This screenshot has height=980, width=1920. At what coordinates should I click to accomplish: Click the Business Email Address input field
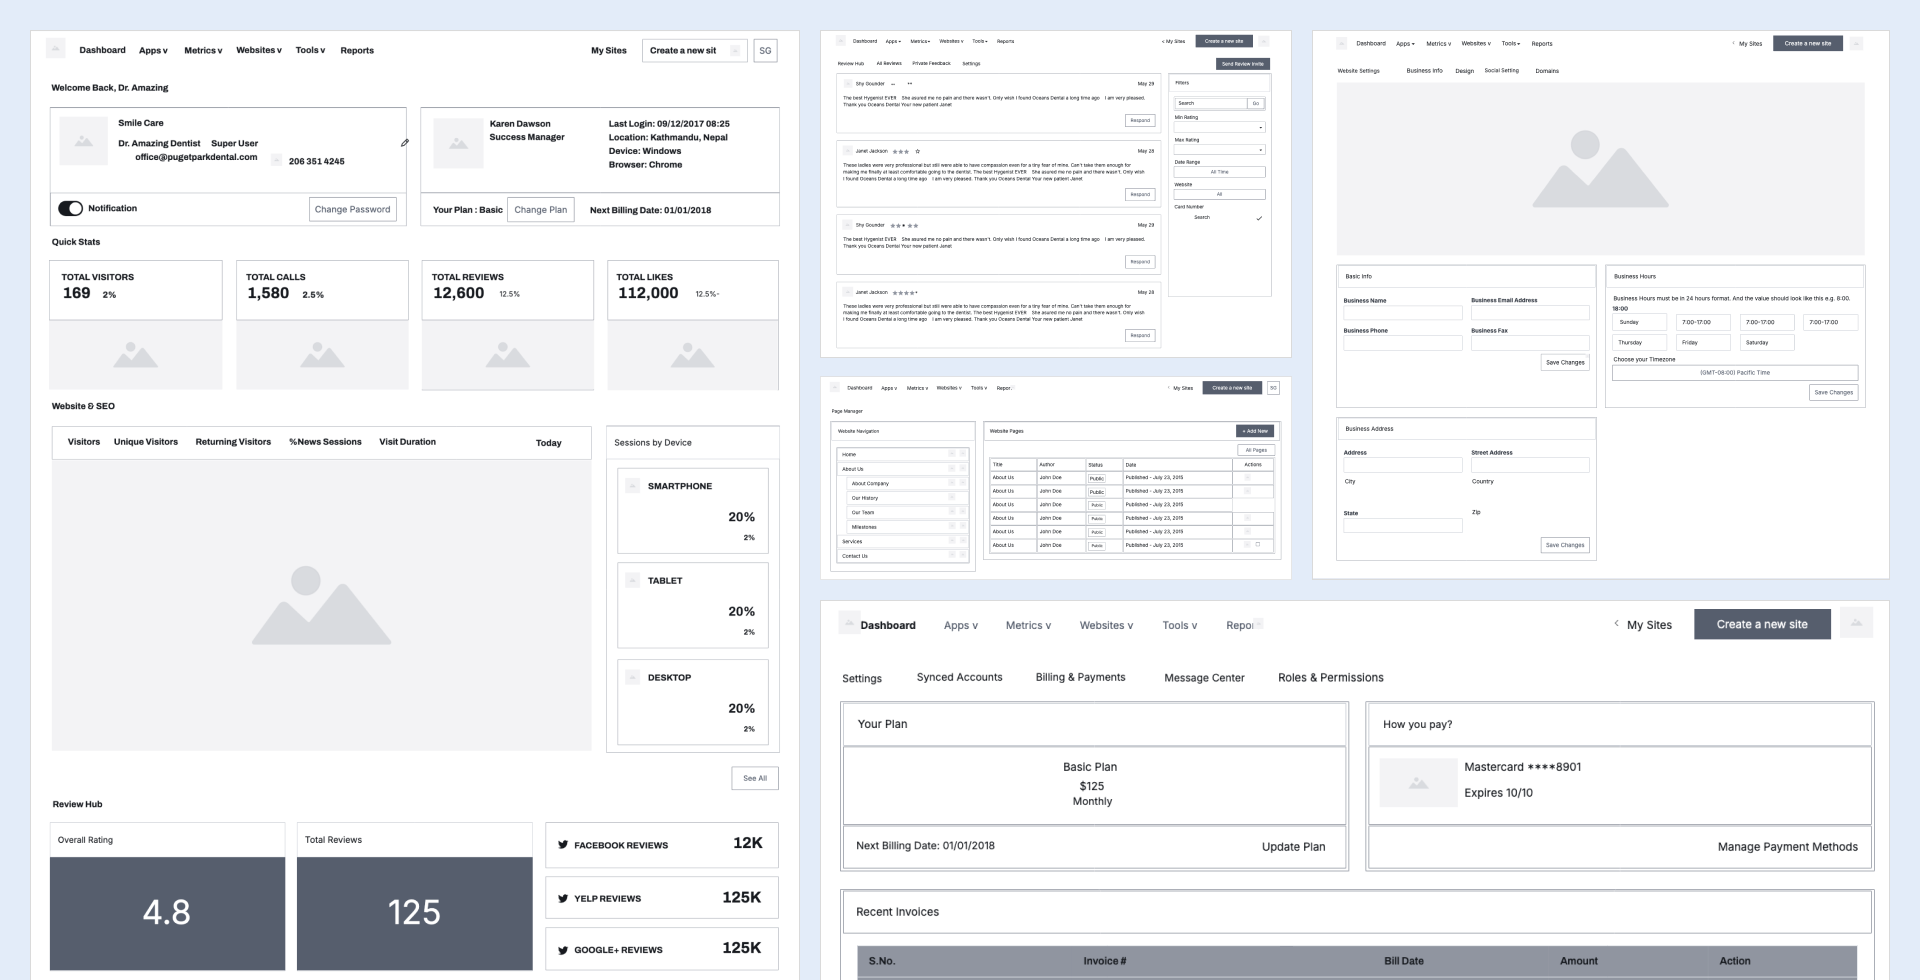(x=1529, y=313)
